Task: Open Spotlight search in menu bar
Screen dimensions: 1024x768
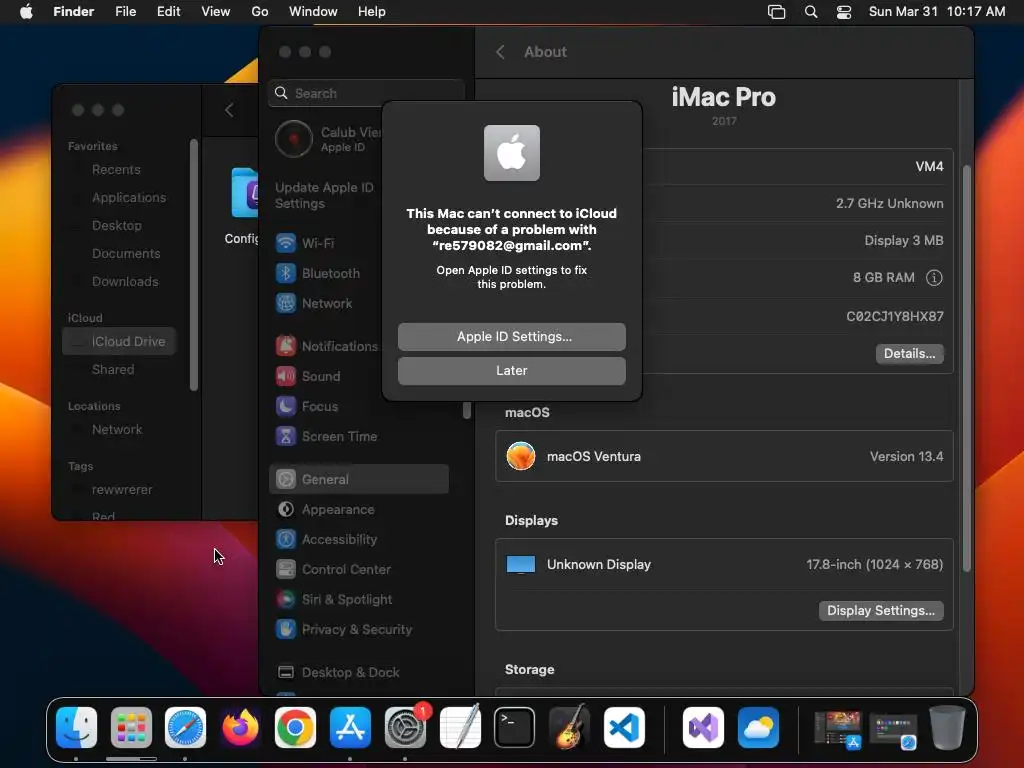Action: (810, 12)
